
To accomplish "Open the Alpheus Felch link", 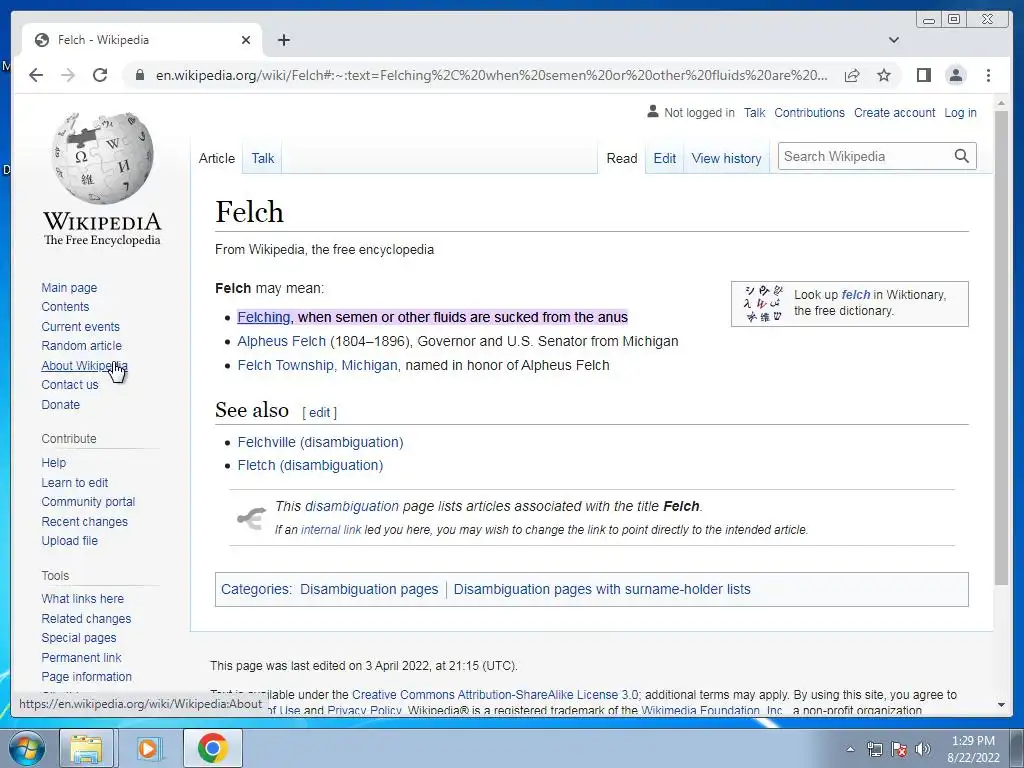I will 281,342.
